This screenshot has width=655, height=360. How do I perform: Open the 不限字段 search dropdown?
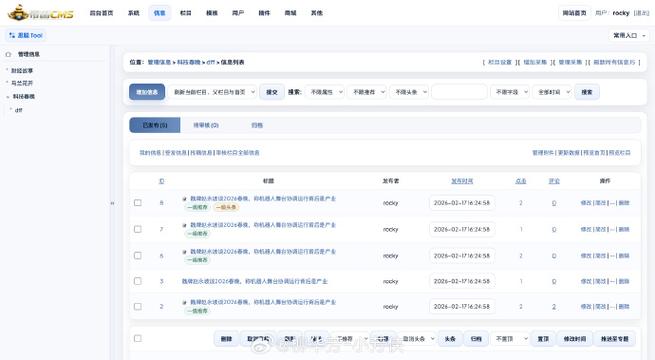click(x=510, y=92)
